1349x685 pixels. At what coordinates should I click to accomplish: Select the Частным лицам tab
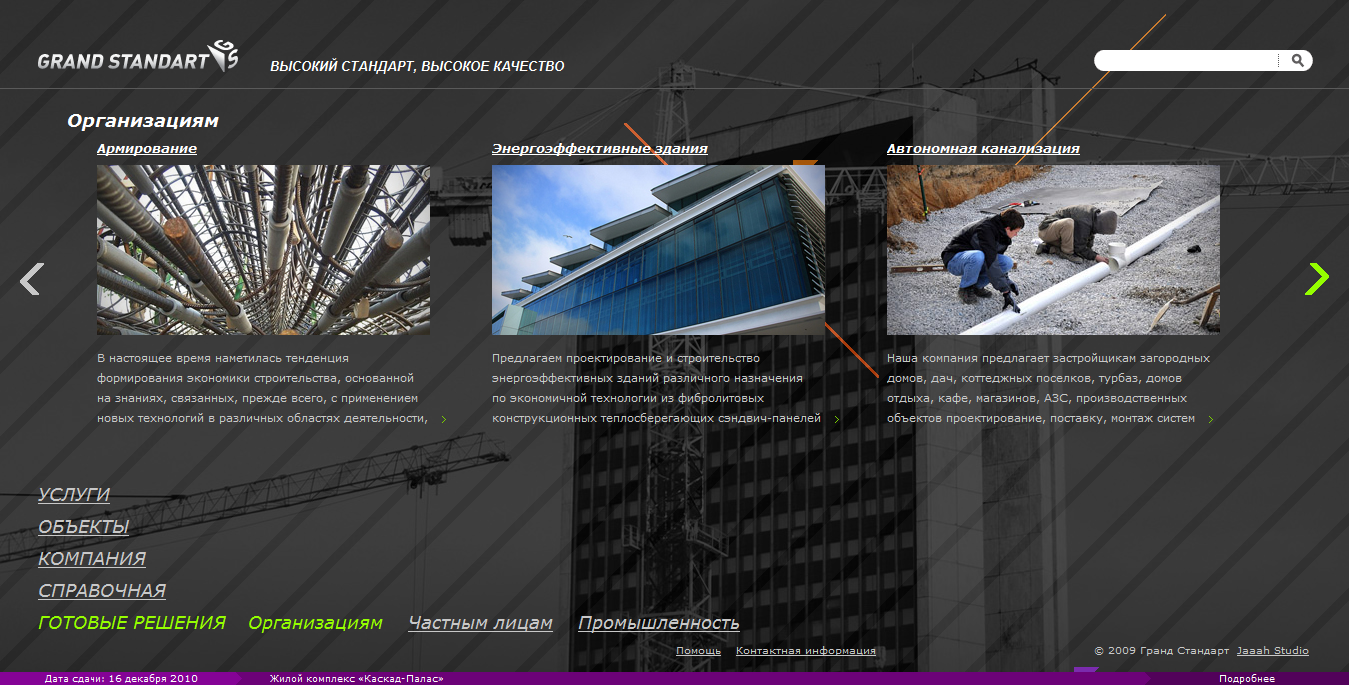pyautogui.click(x=480, y=623)
